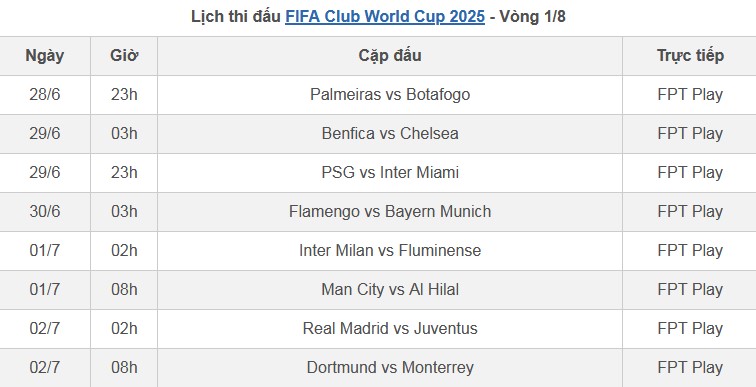Click FPT Play in the Dortmund row
756x387 pixels.
tap(689, 368)
